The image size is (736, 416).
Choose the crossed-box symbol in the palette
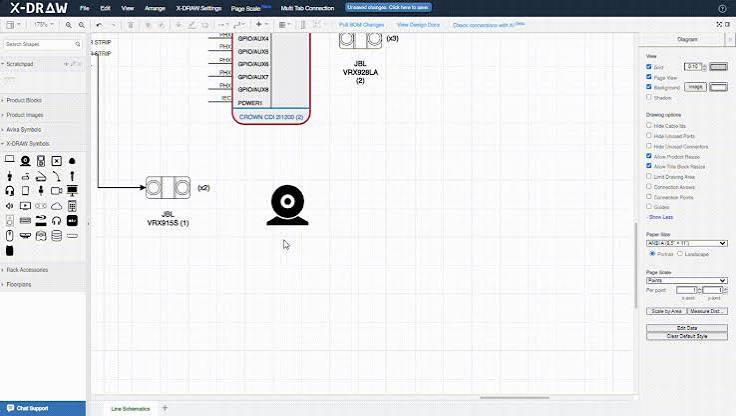[56, 161]
